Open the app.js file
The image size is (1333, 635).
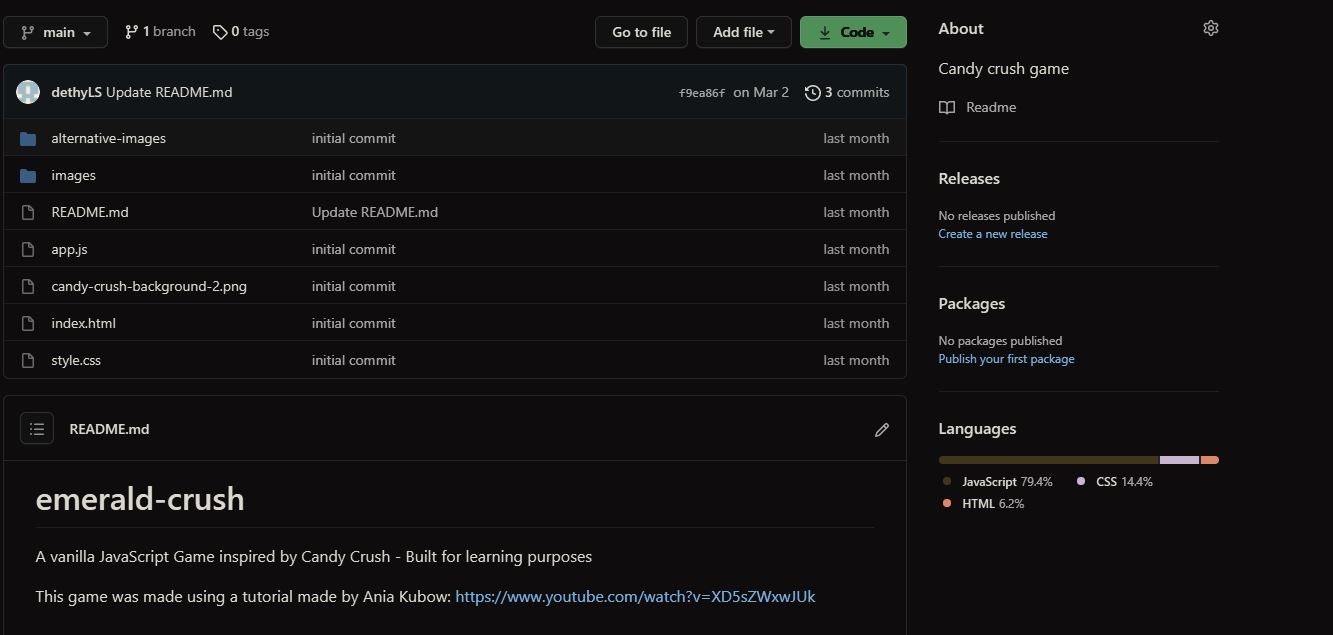69,249
